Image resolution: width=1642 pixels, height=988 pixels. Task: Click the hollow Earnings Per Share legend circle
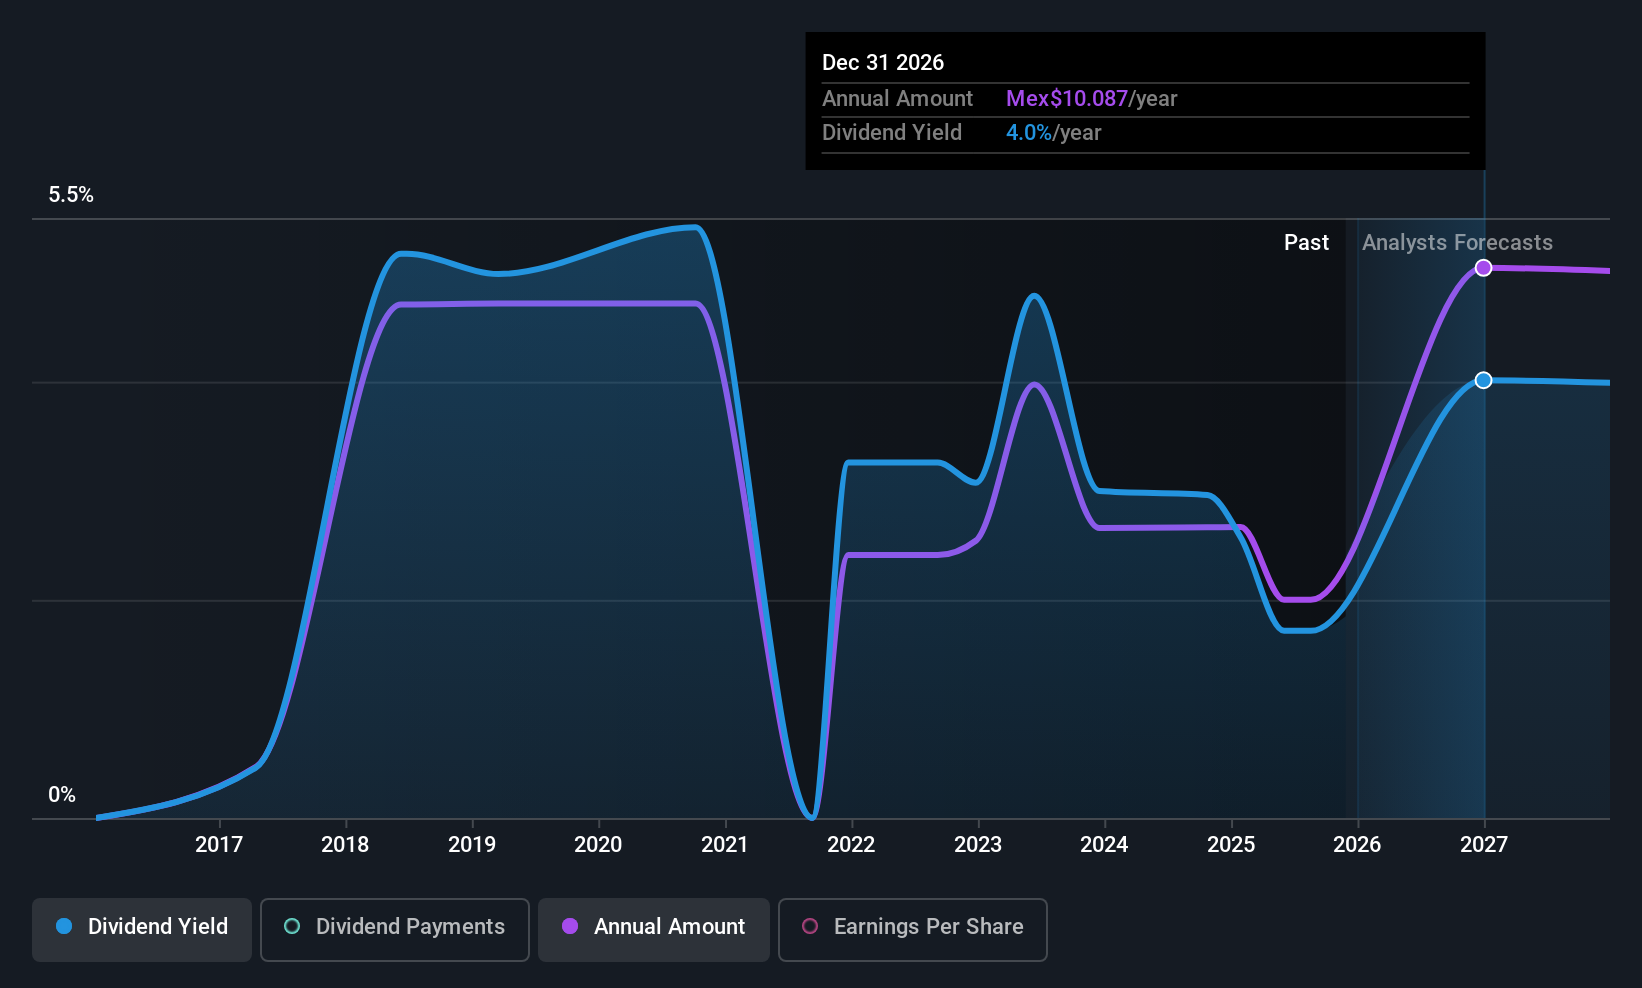[x=810, y=927]
